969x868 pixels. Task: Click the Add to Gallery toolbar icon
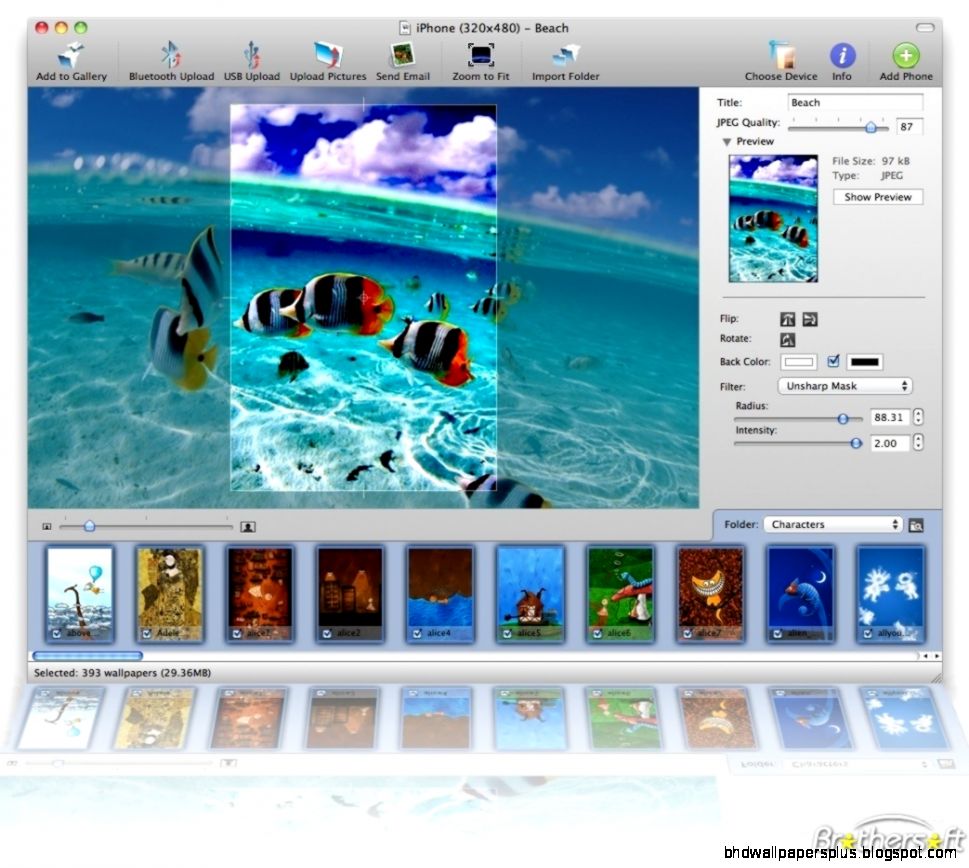[71, 56]
